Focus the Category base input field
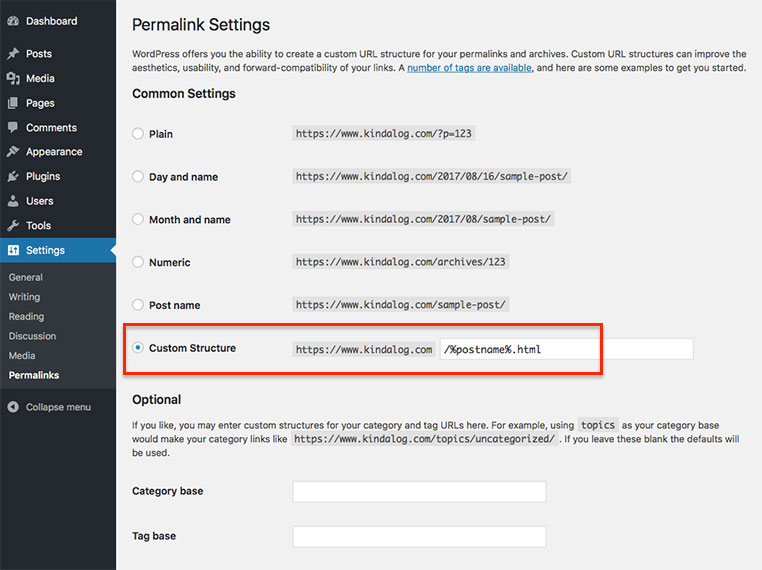This screenshot has height=570, width=762. (x=419, y=492)
